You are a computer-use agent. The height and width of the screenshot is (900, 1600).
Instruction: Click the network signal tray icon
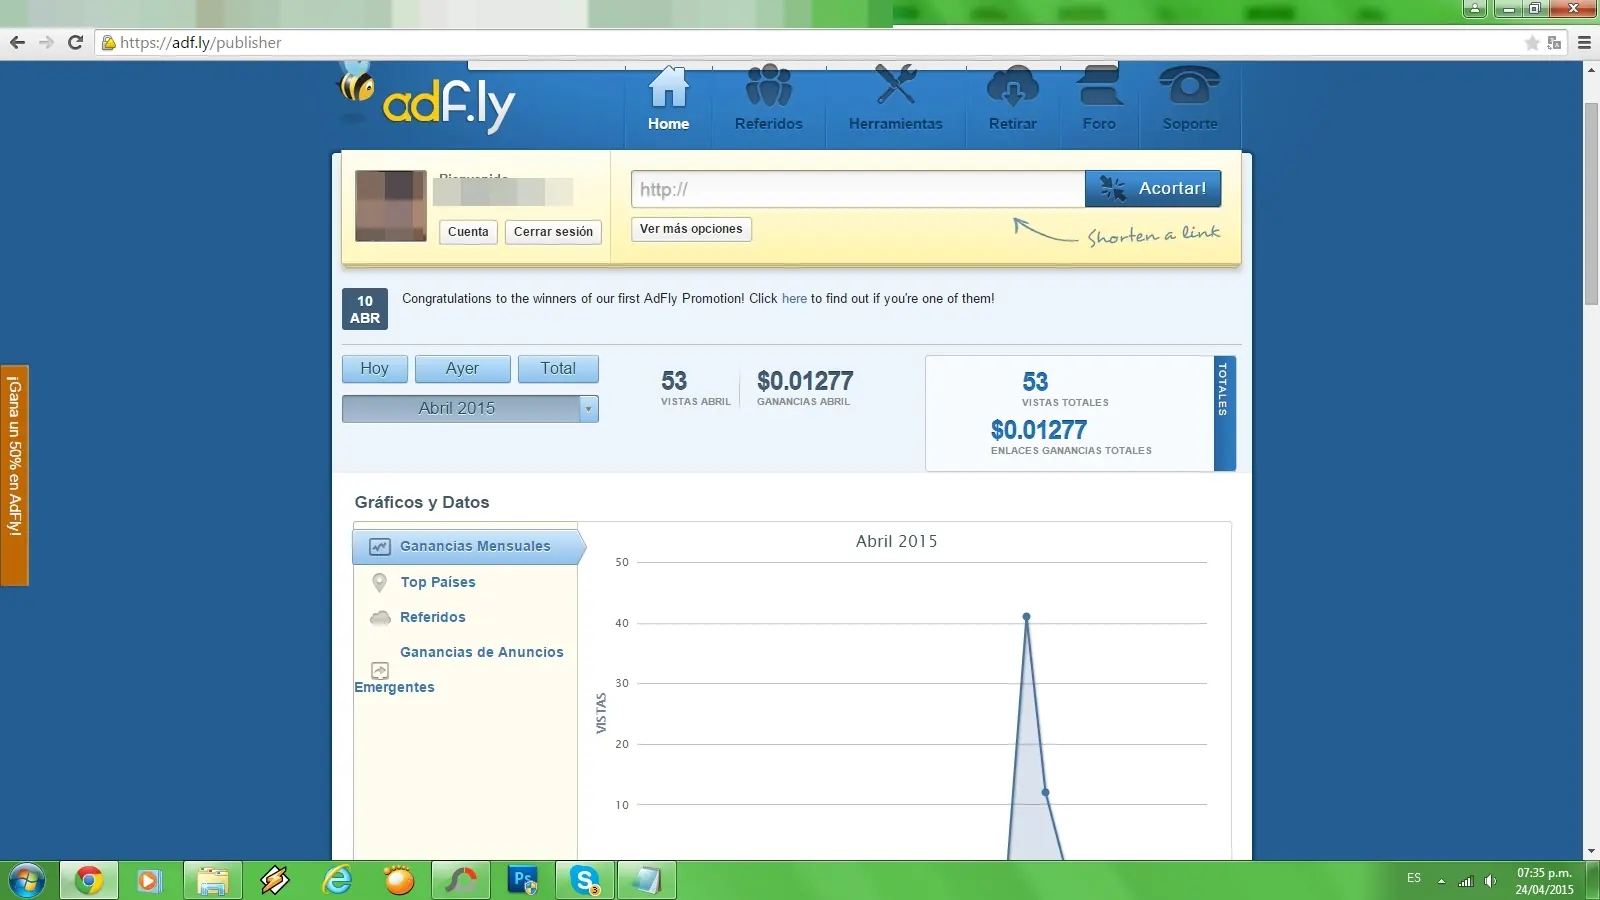tap(1466, 881)
